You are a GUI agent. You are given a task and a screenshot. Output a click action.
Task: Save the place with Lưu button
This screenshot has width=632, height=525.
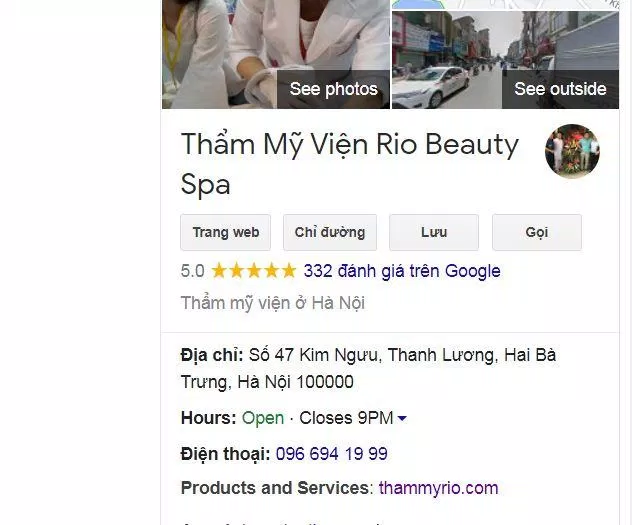[434, 232]
